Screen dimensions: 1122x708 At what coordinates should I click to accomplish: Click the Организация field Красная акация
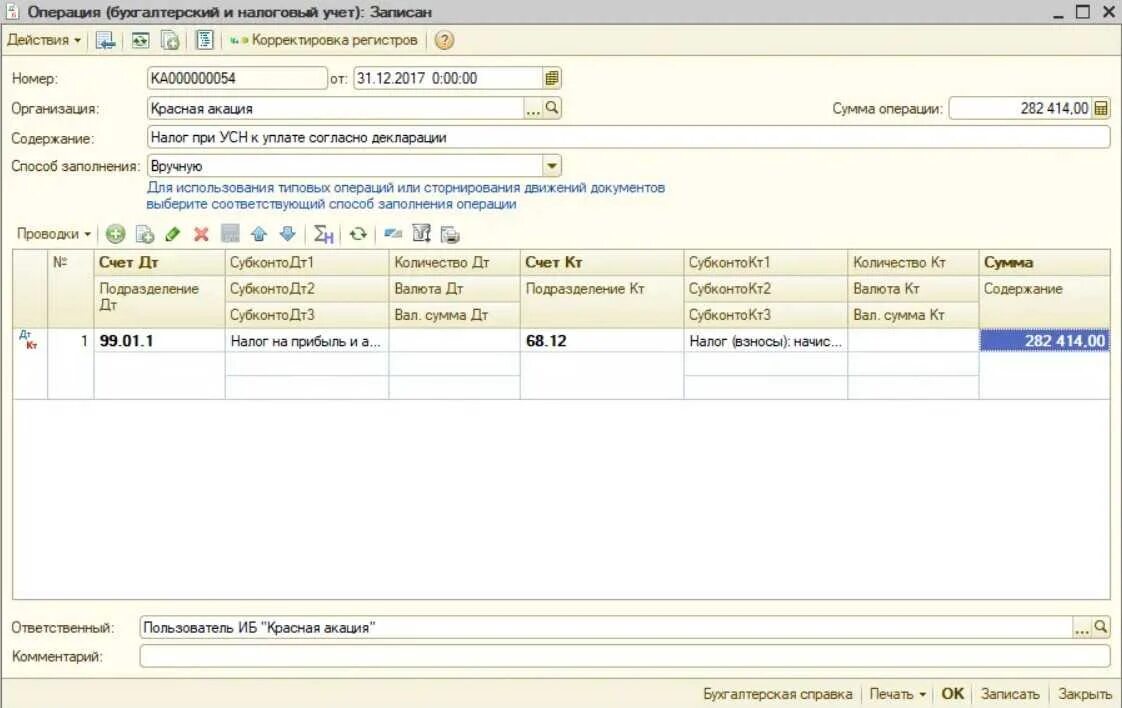tap(335, 108)
